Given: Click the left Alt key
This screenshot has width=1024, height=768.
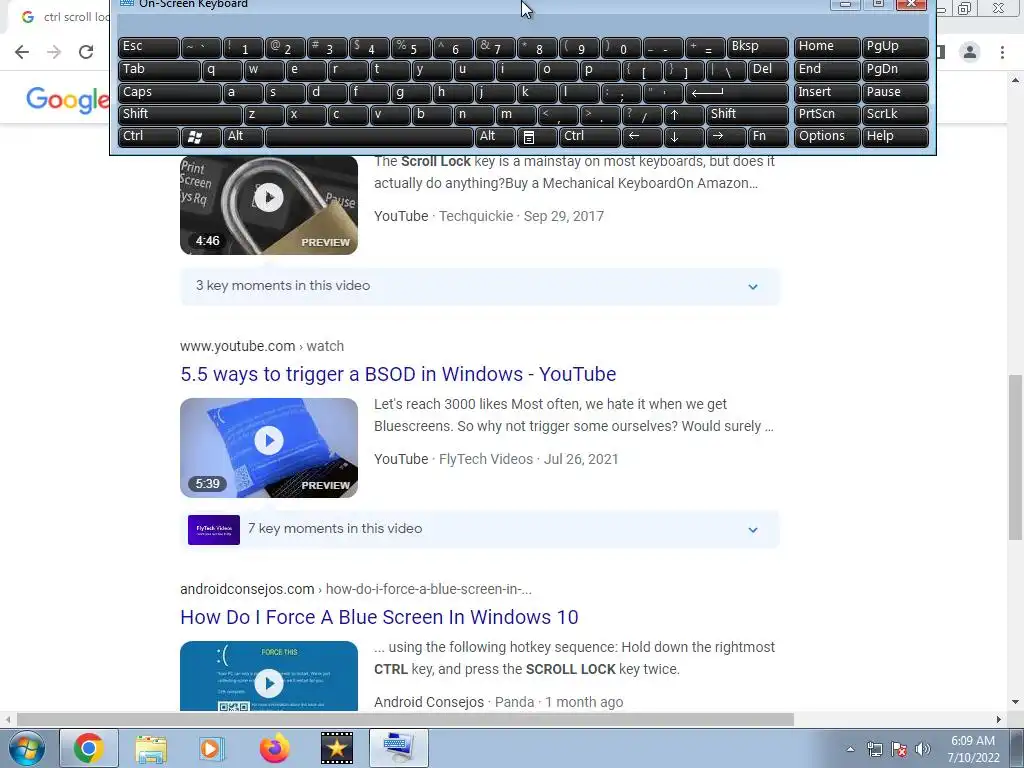Looking at the screenshot, I should pyautogui.click(x=244, y=136).
